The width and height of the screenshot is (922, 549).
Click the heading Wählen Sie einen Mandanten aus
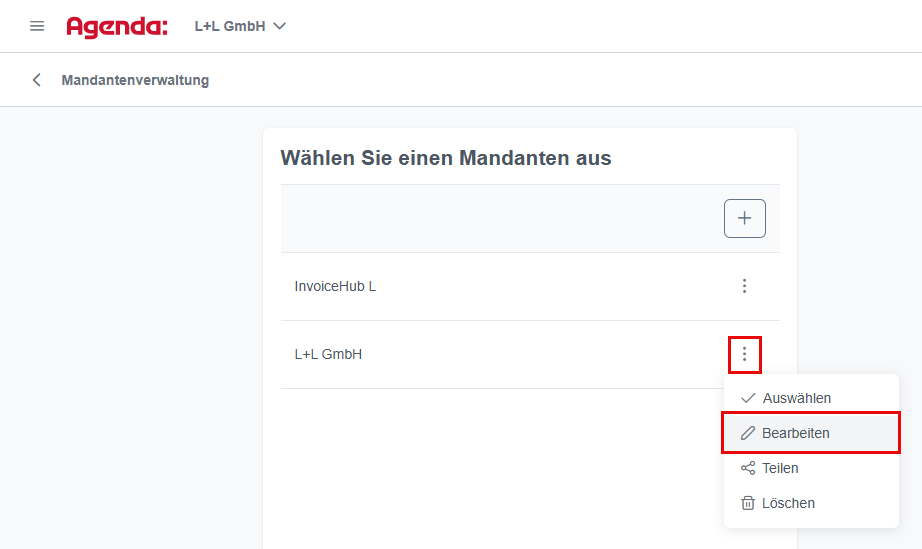coord(446,158)
